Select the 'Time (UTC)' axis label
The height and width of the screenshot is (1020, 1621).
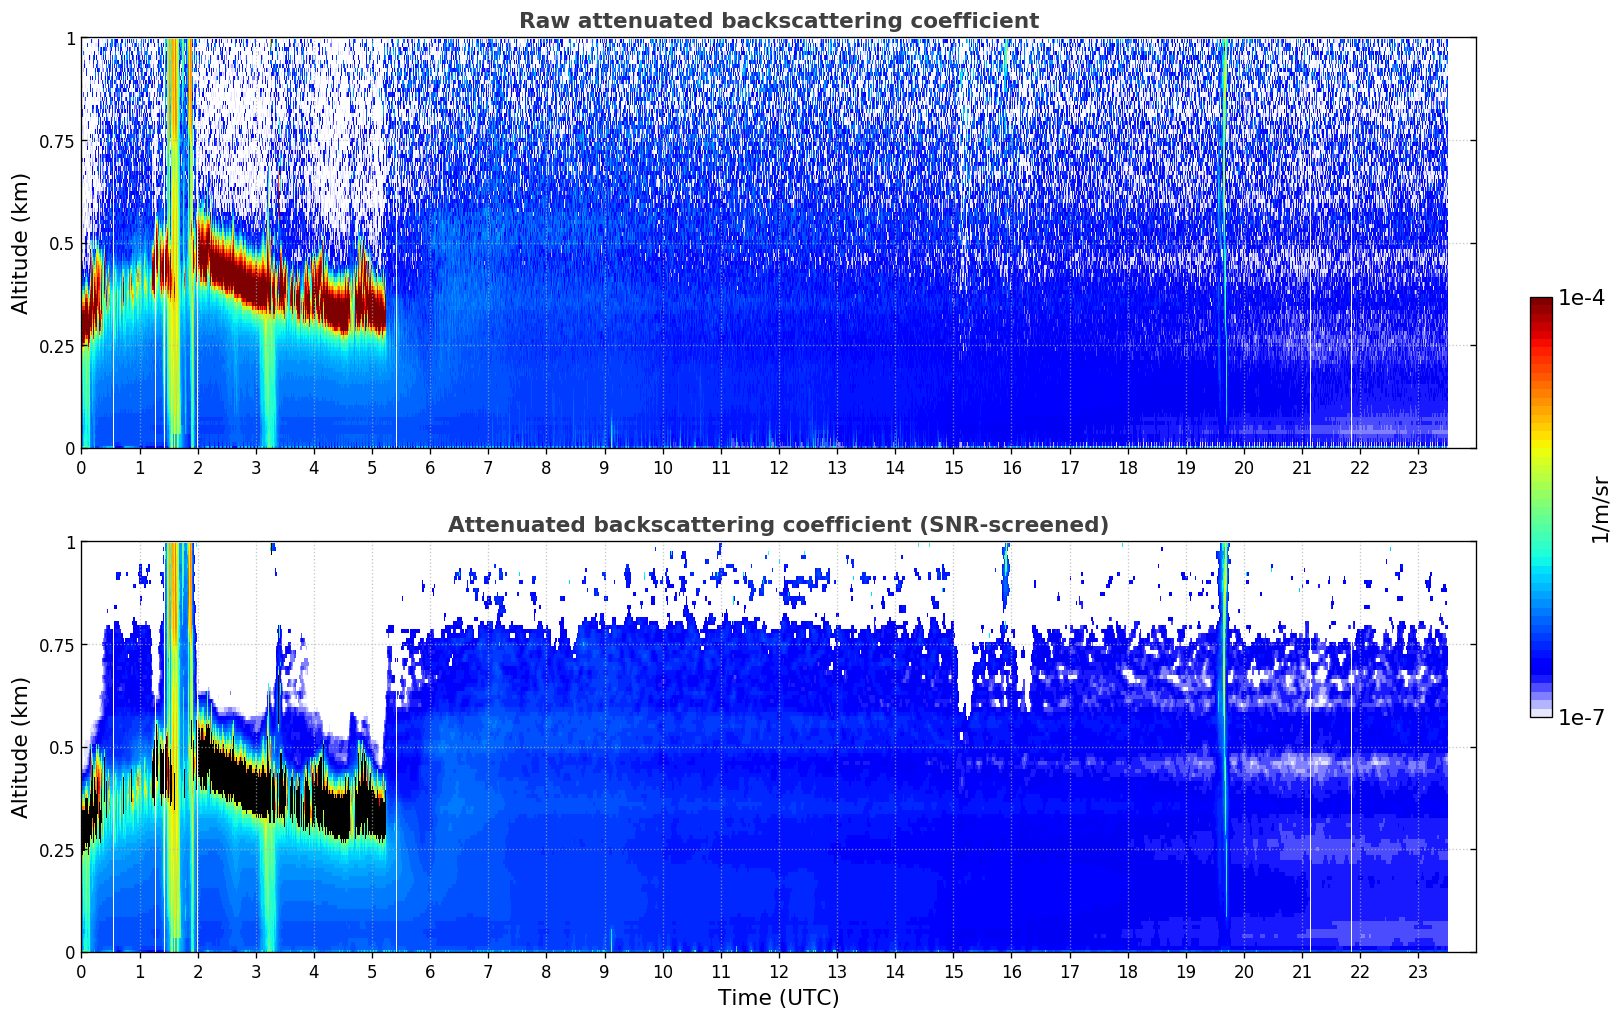click(x=778, y=998)
